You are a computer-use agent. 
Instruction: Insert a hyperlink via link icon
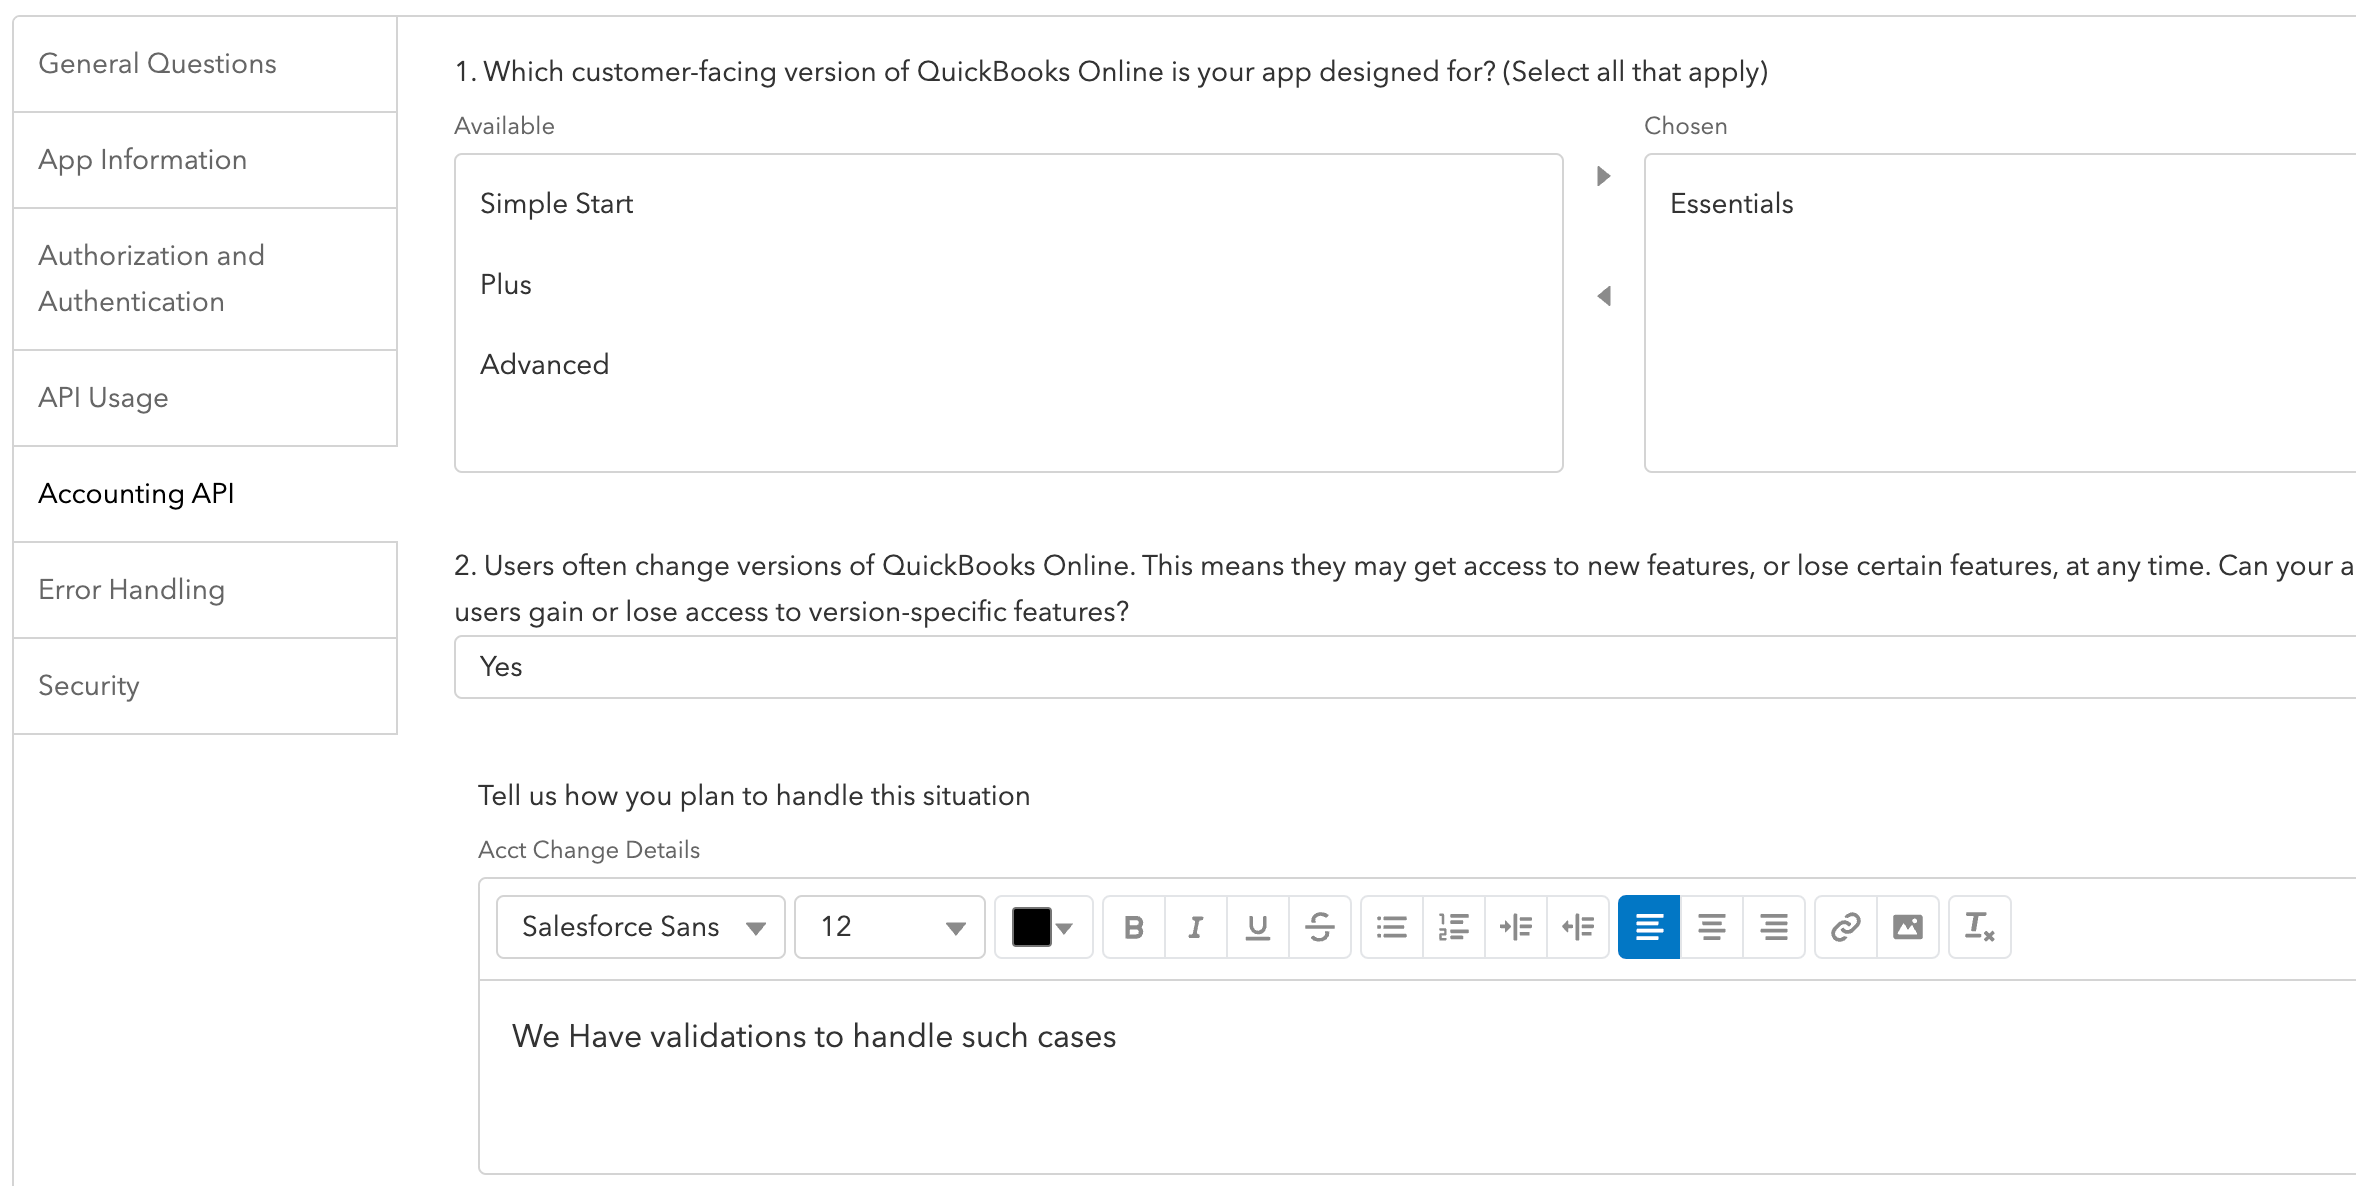1846,927
